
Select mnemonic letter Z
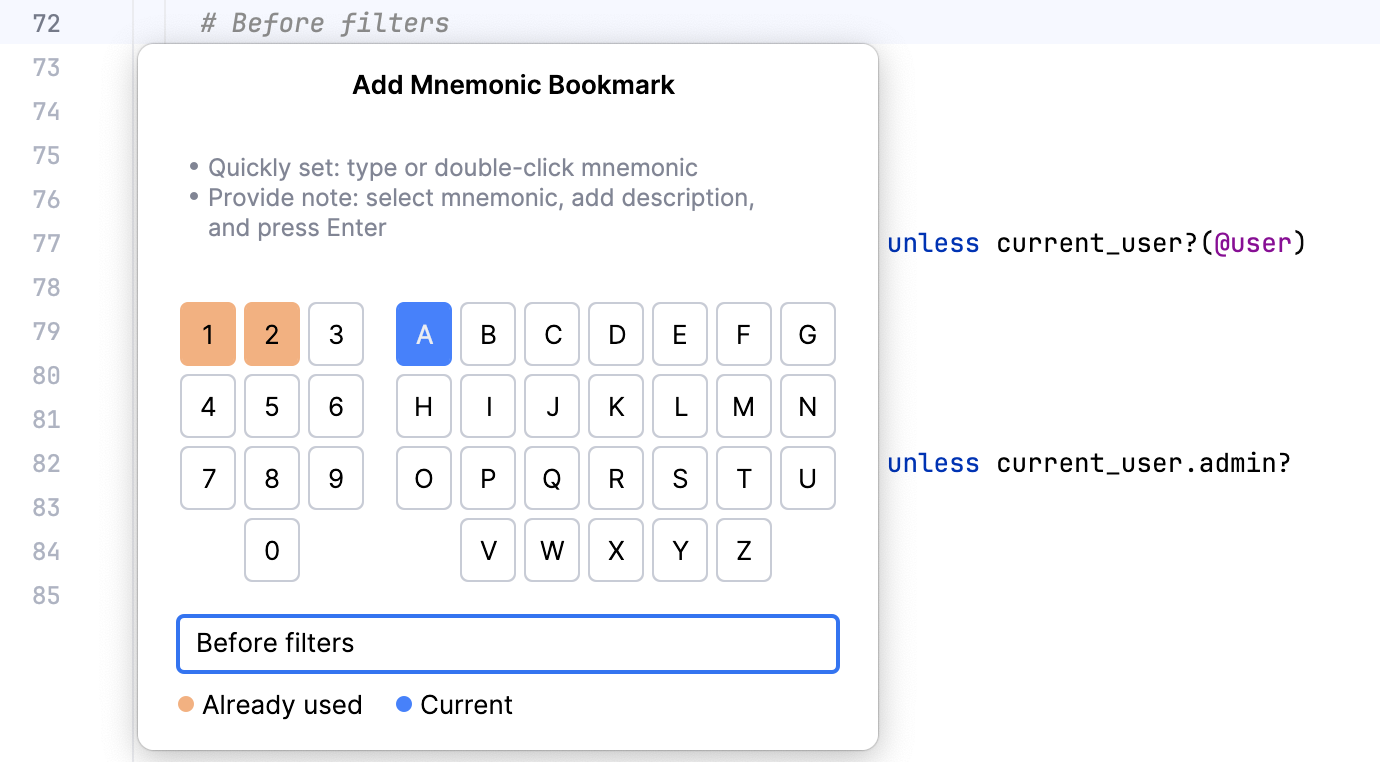(x=744, y=550)
